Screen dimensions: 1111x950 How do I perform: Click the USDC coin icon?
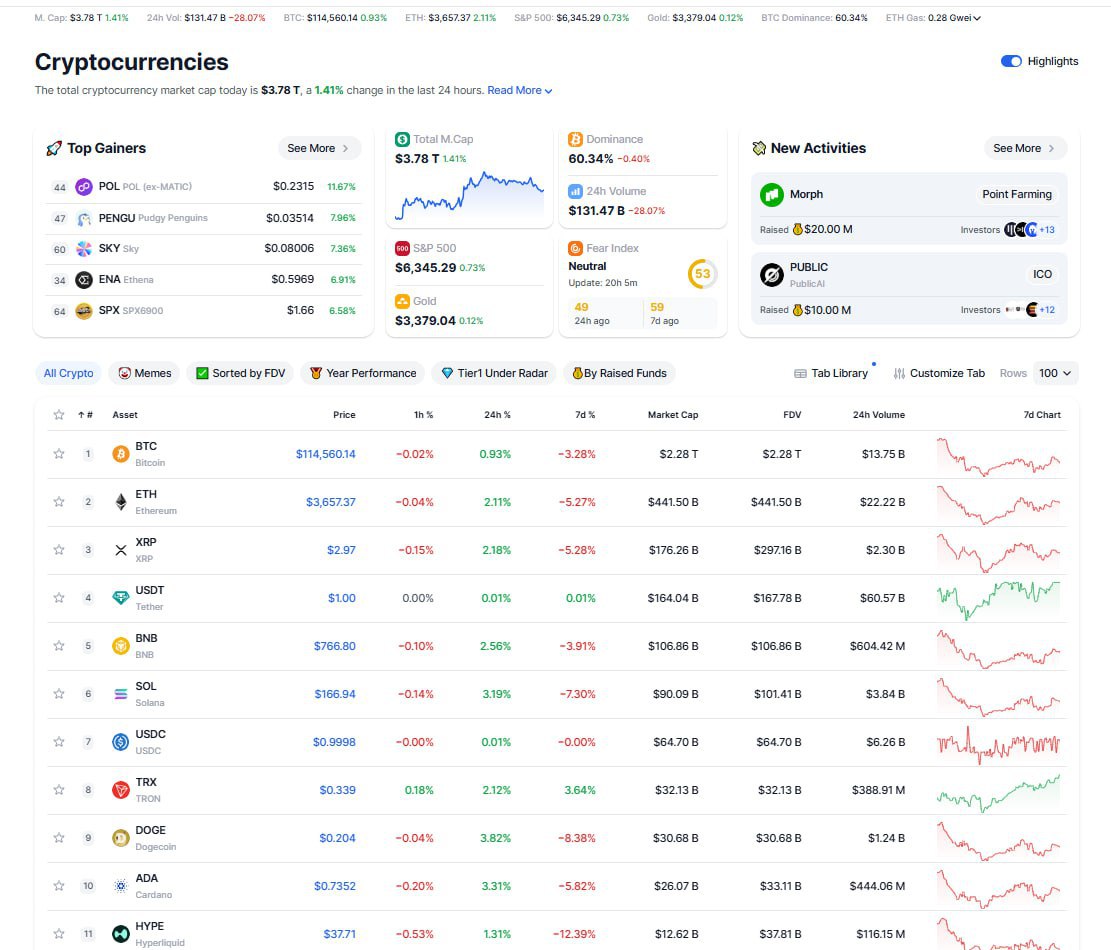coord(120,742)
